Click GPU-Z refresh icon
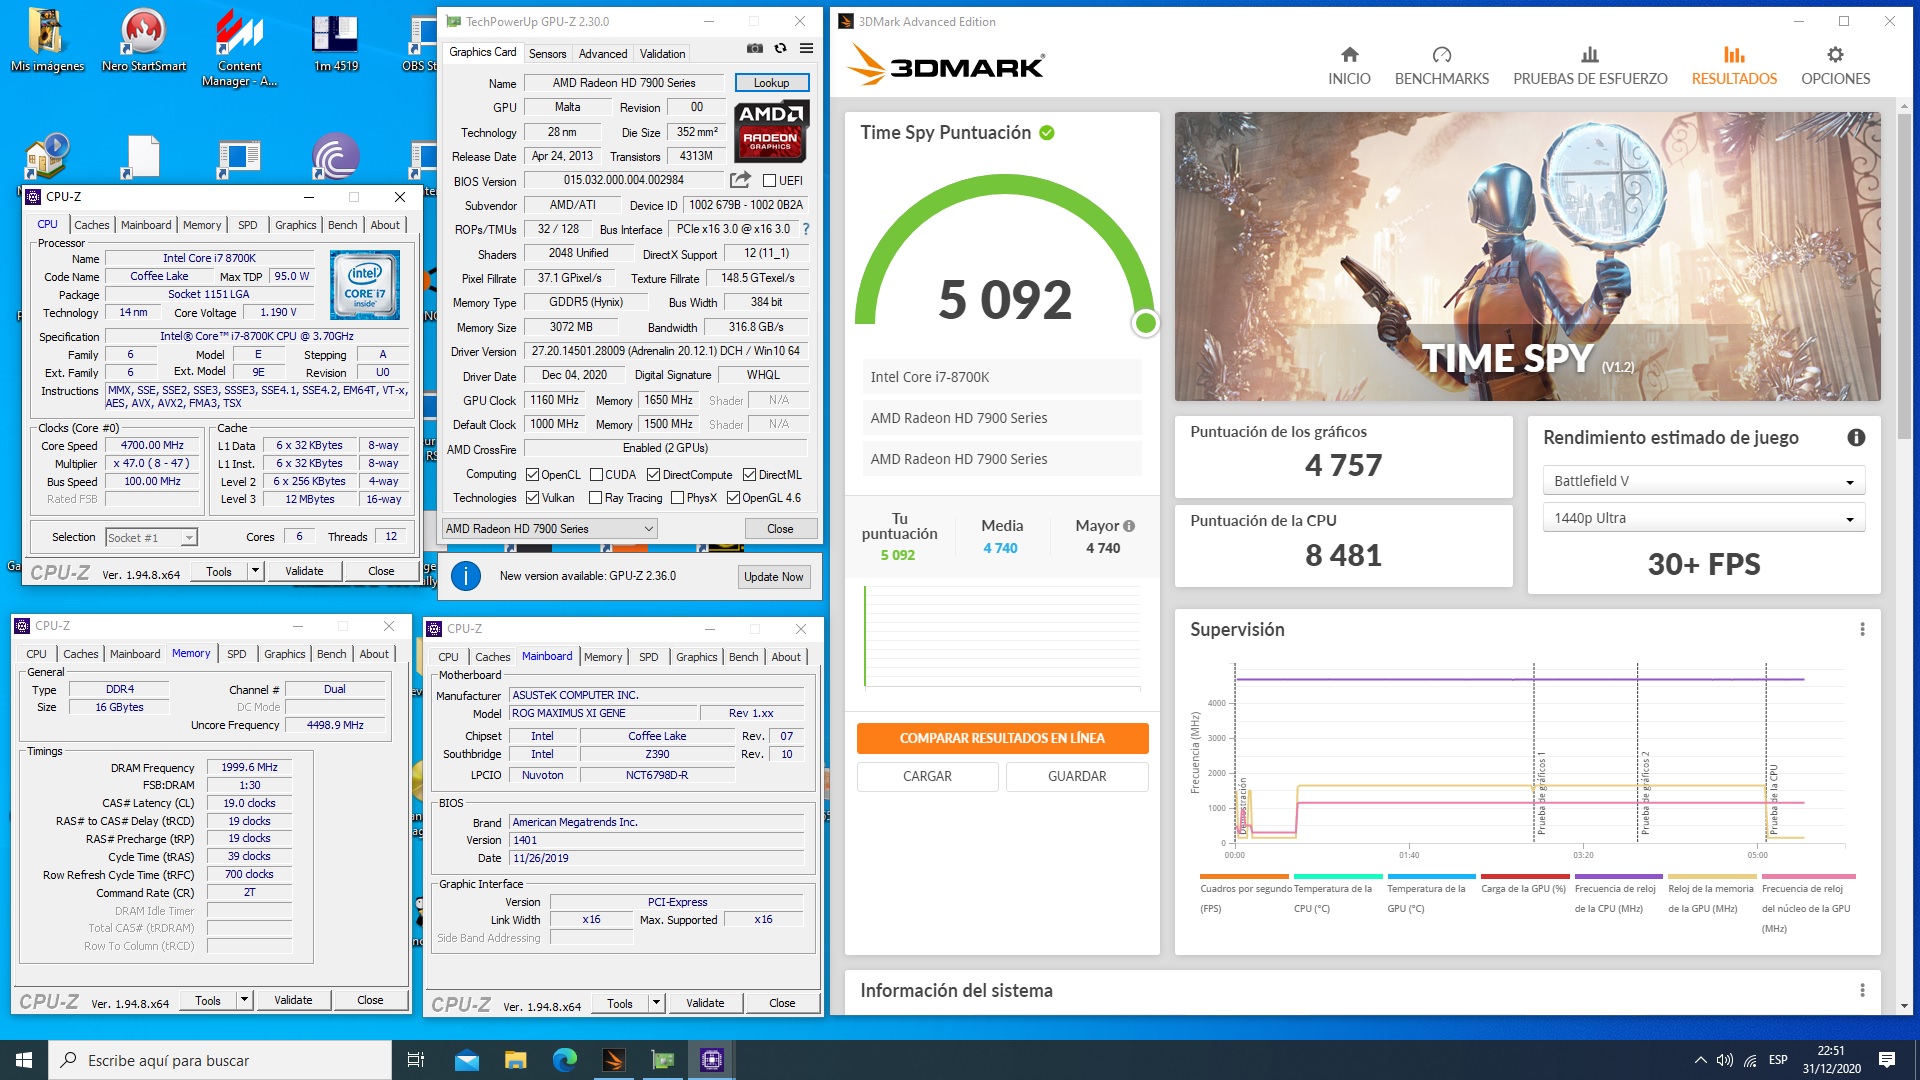 [780, 48]
